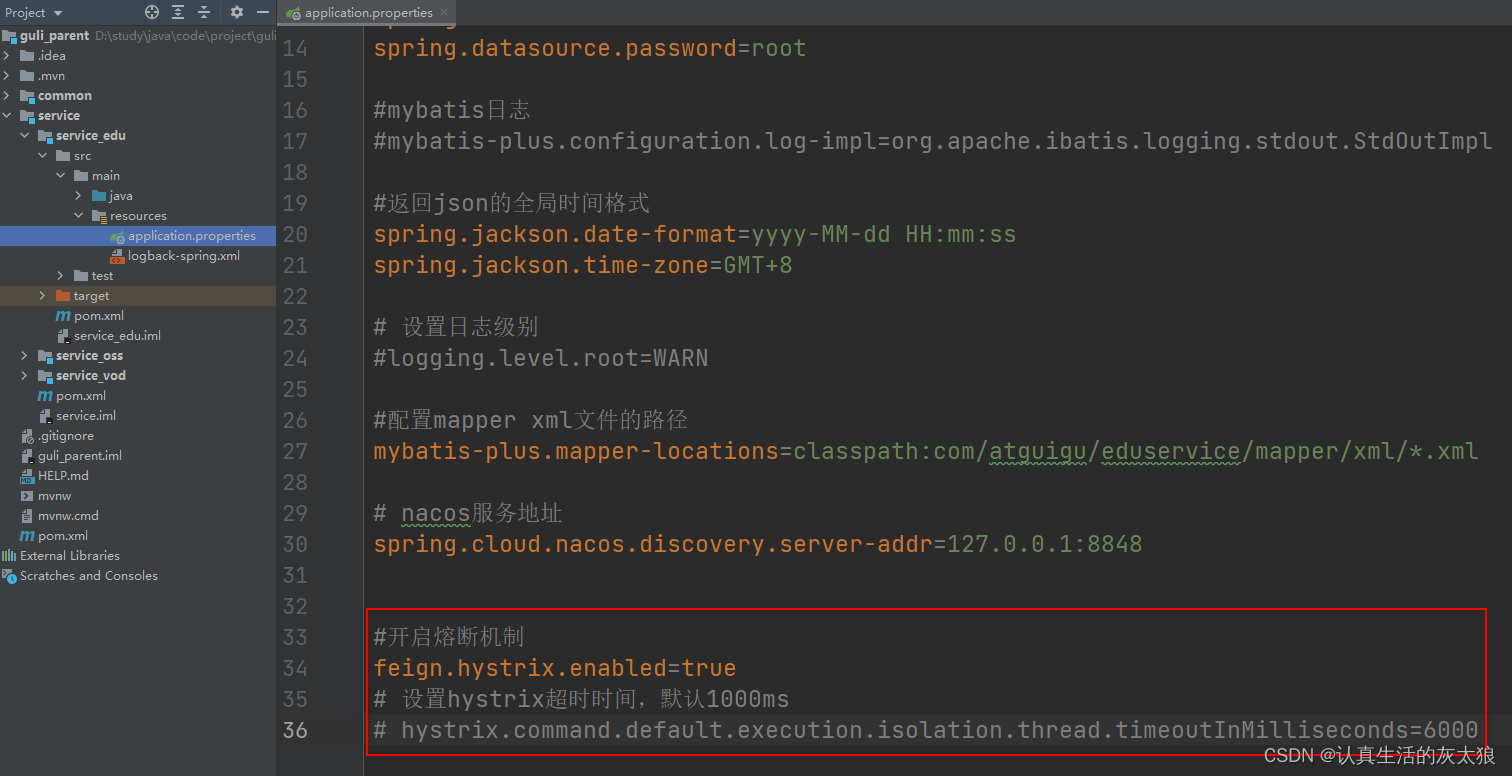The image size is (1512, 776).
Task: Click the hystrix timeoutInMilliseconds comment line
Action: click(x=926, y=730)
